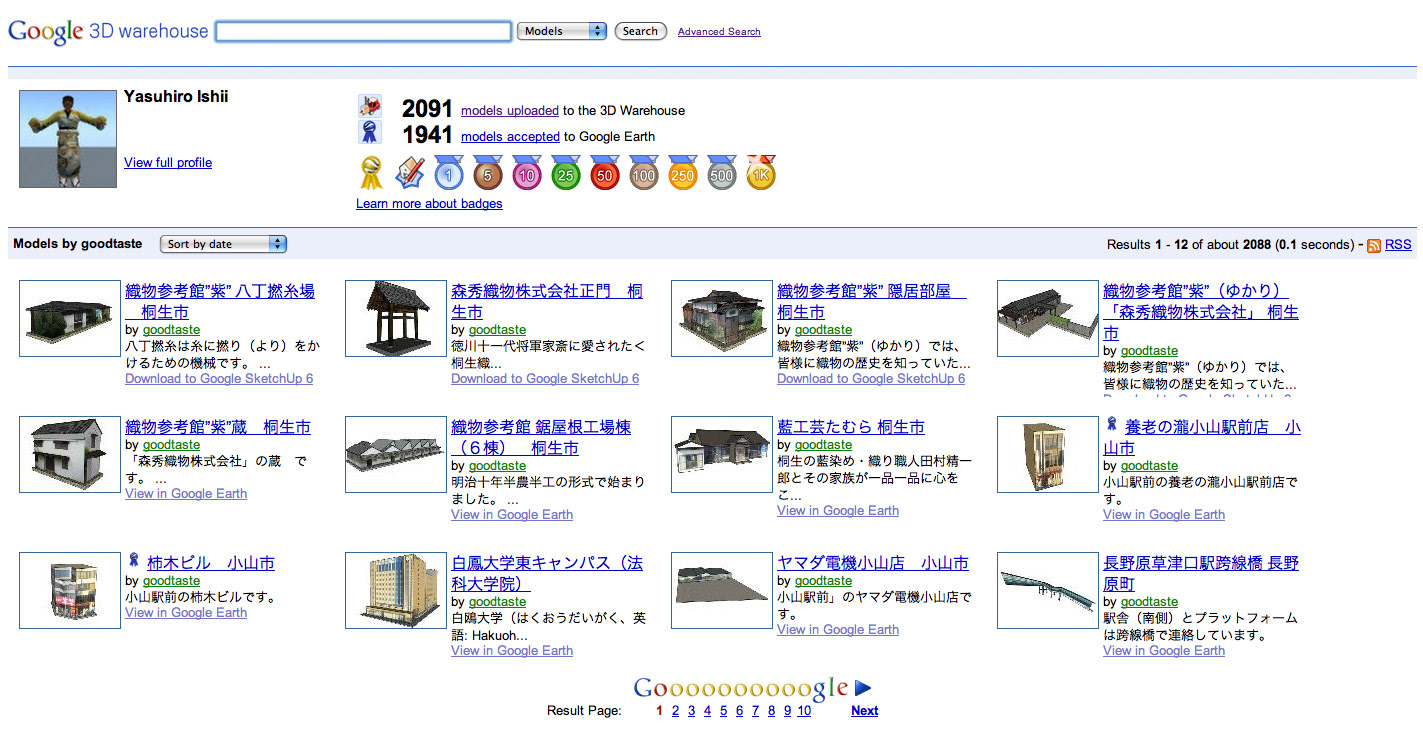Screen dimensions: 1423x745
Task: Click the bronze 5 medal badge
Action: tap(487, 173)
